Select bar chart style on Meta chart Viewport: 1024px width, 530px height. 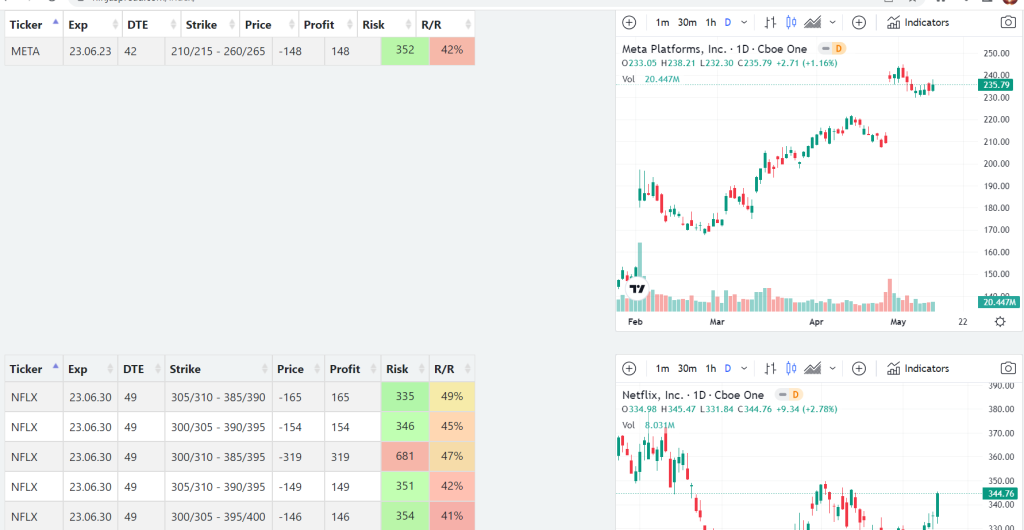tap(771, 23)
